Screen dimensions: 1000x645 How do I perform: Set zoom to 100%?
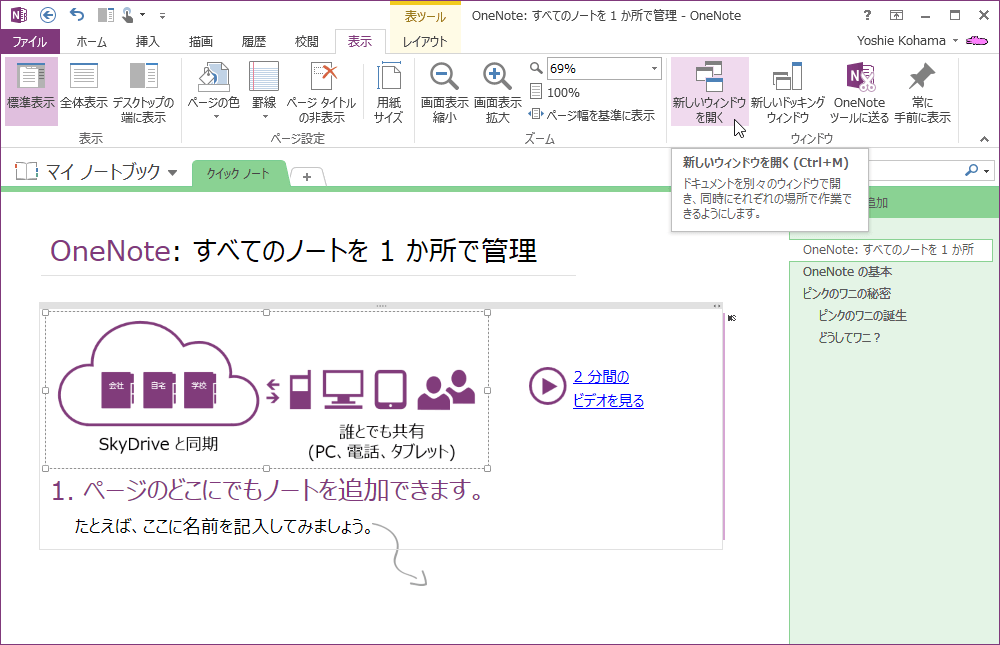[x=555, y=93]
